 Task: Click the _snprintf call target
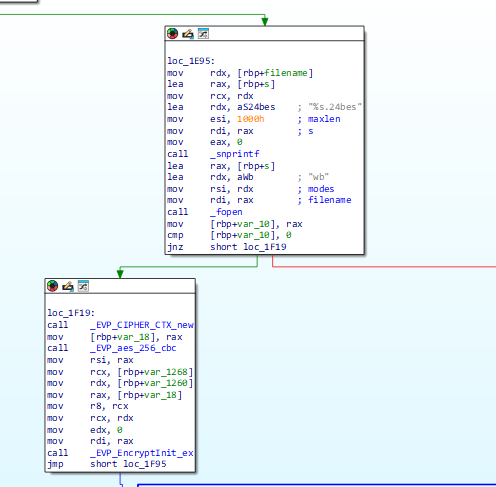235,154
